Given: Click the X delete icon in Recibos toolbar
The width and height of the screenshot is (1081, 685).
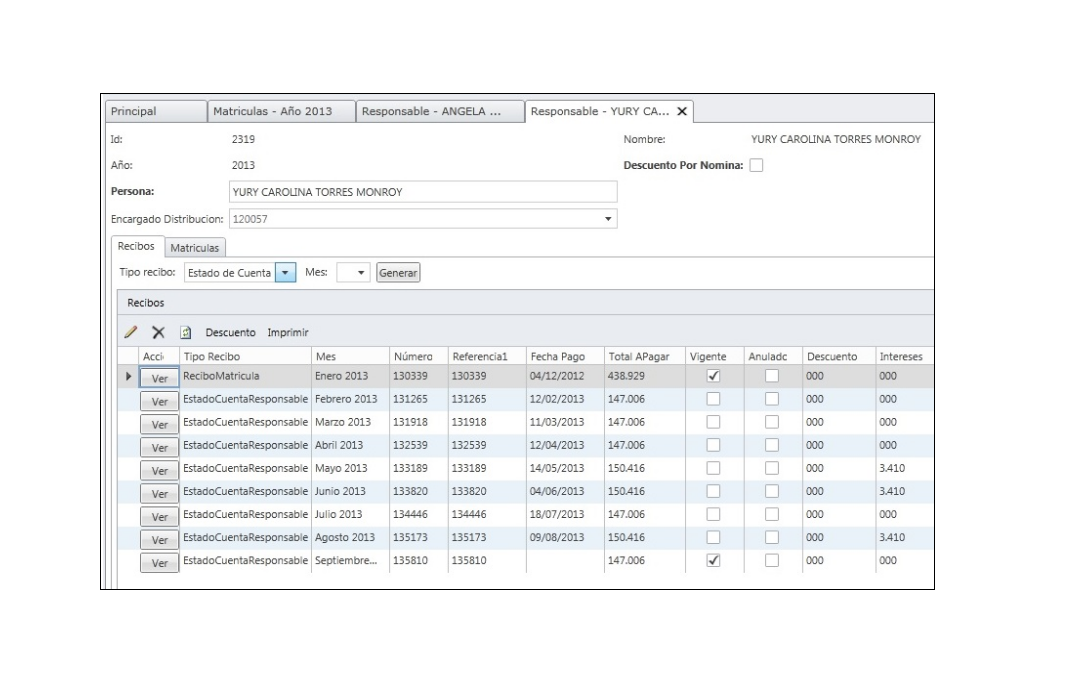Looking at the screenshot, I should [157, 332].
